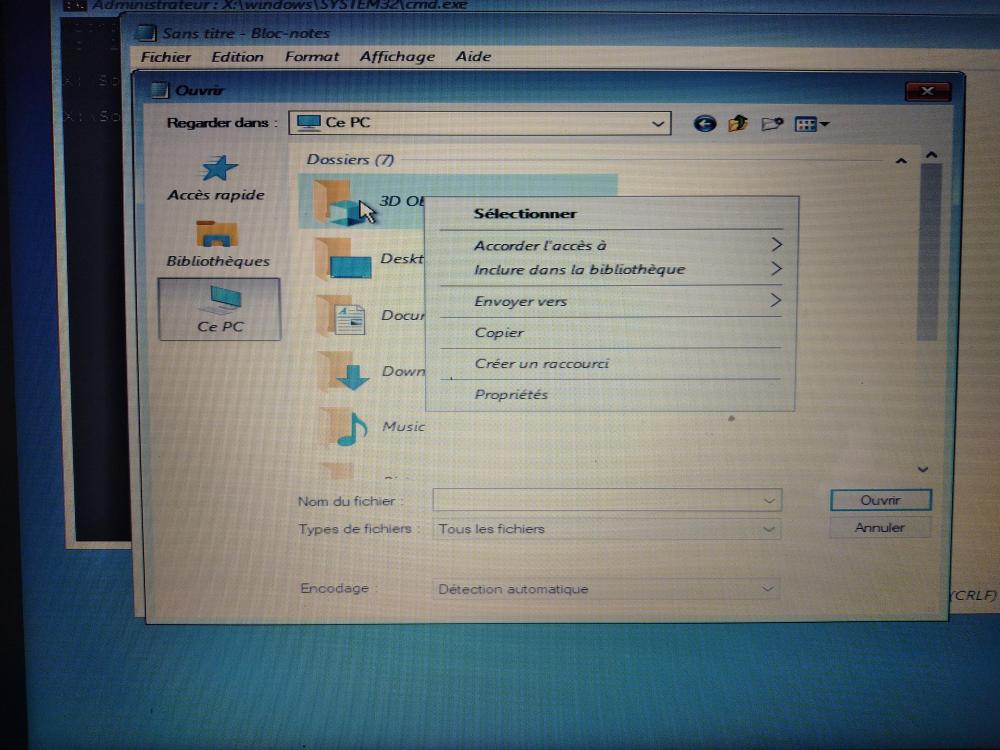The image size is (1000, 750).
Task: Create a new folder icon
Action: click(772, 123)
